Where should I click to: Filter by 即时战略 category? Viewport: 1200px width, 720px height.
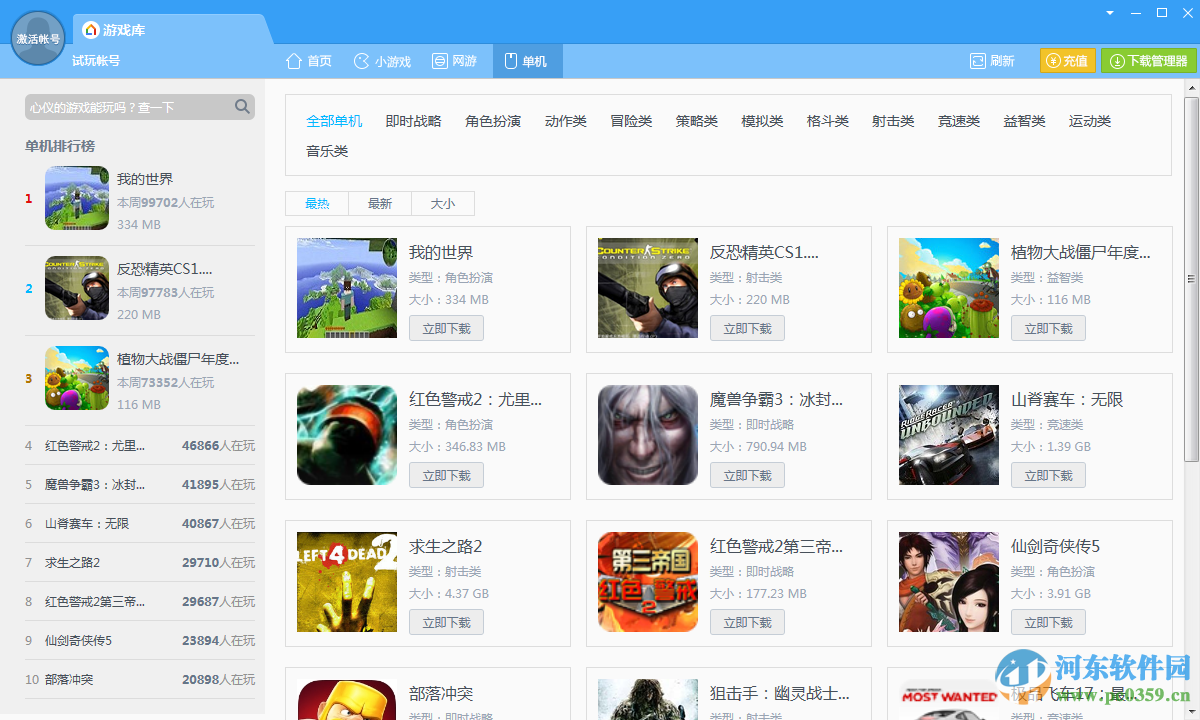413,121
